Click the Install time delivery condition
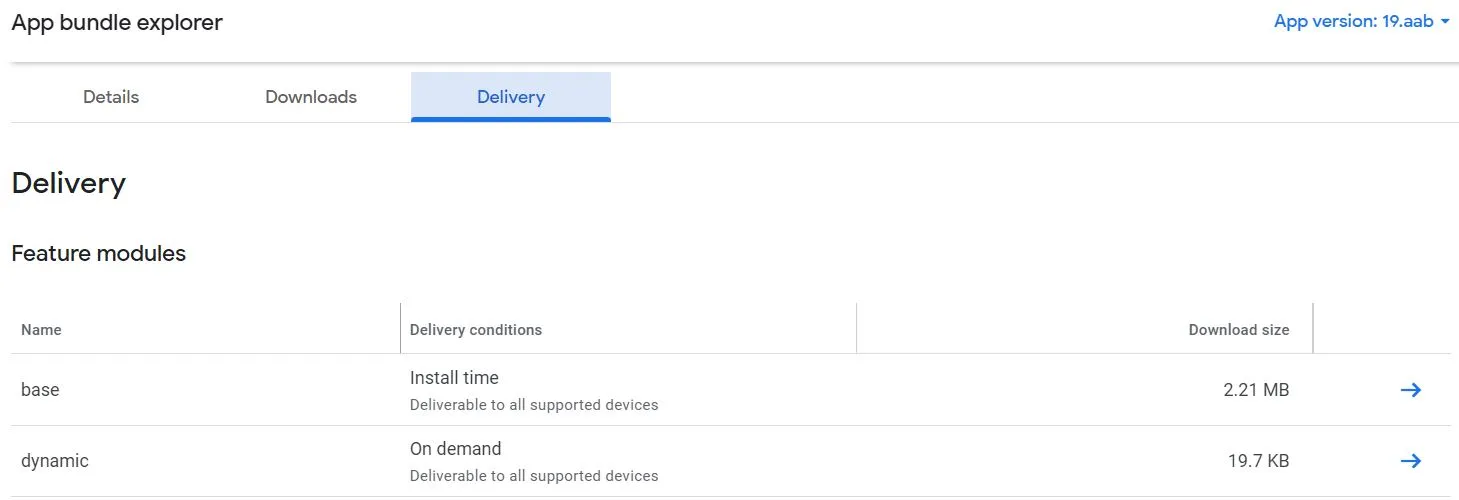1459x500 pixels. (x=454, y=378)
